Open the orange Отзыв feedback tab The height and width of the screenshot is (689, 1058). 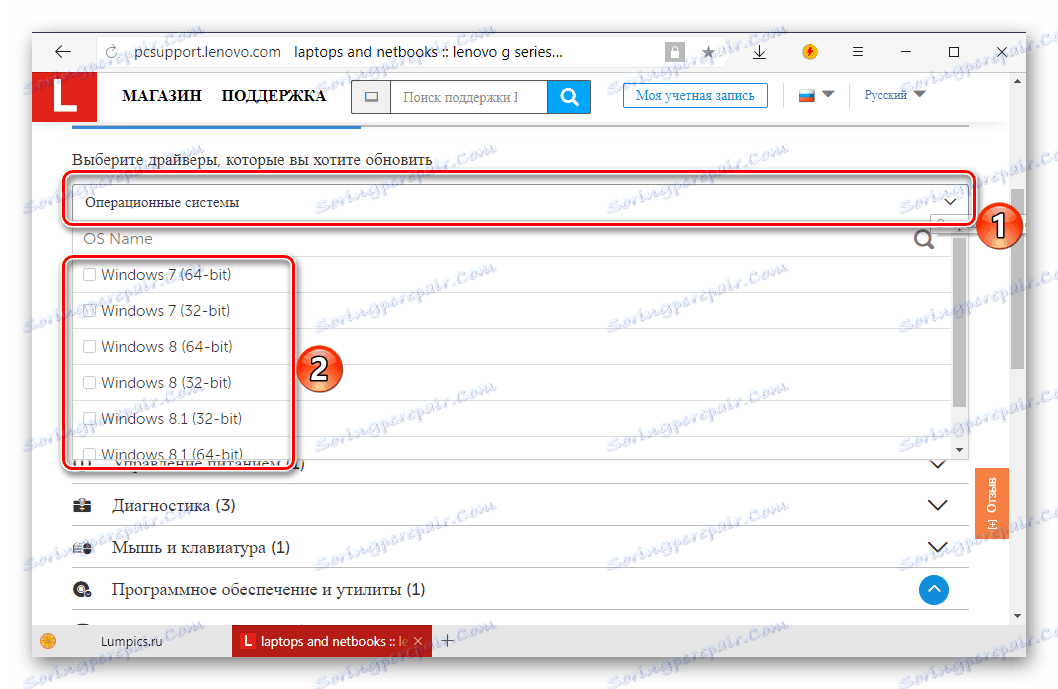coord(991,503)
